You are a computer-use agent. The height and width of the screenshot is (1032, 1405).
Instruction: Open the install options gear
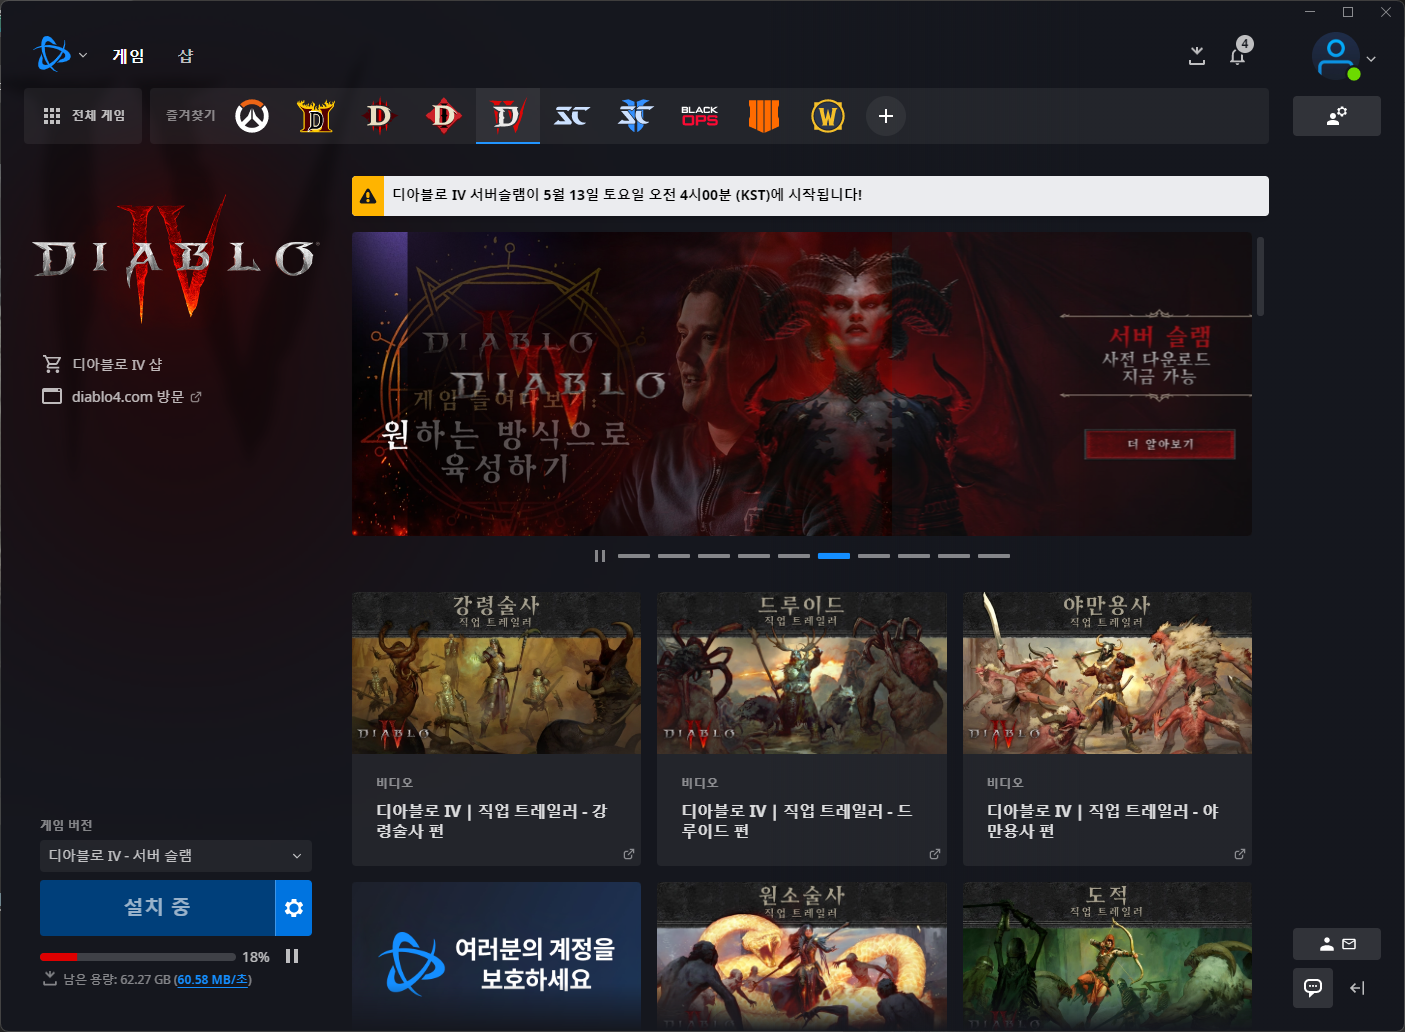pyautogui.click(x=294, y=908)
